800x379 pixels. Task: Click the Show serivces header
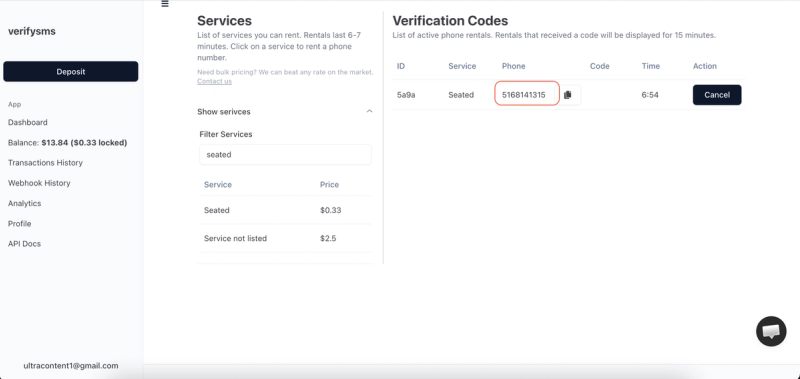(224, 112)
